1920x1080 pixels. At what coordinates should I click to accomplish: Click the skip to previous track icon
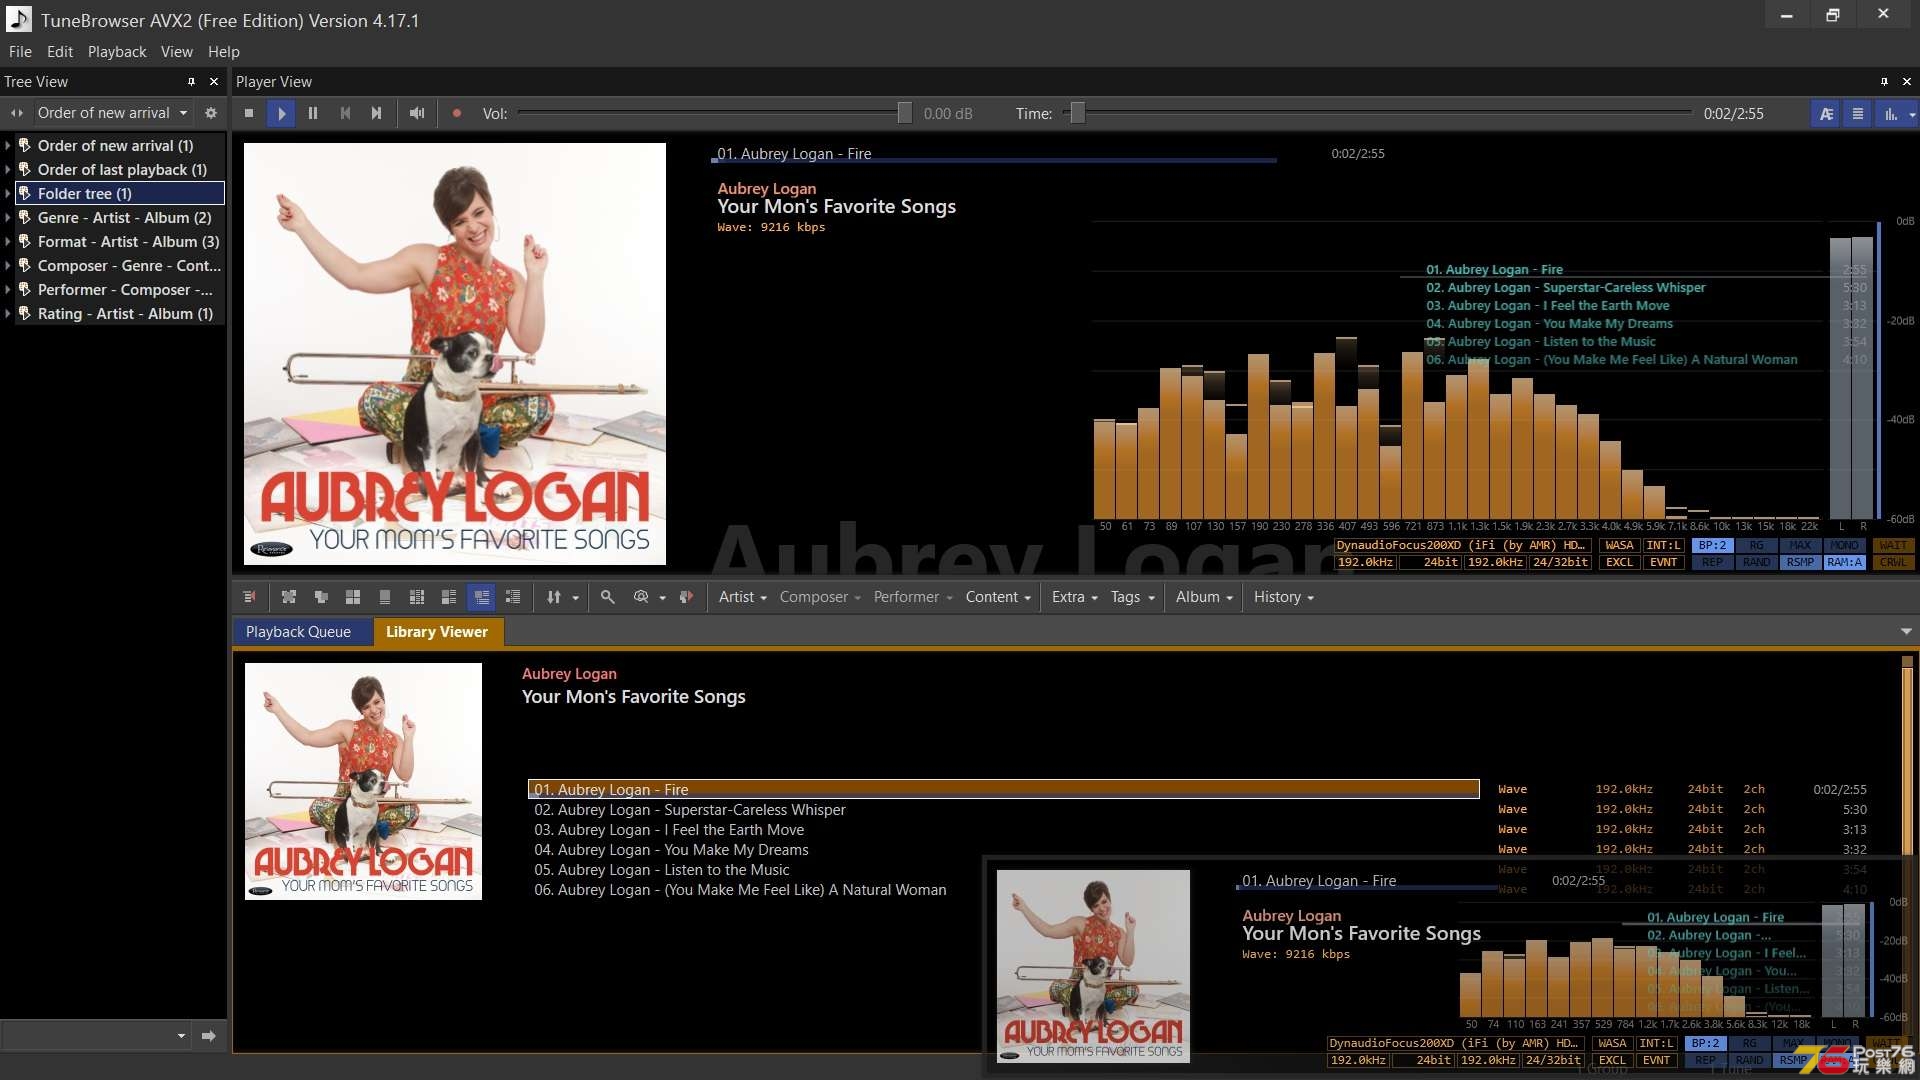click(x=344, y=113)
